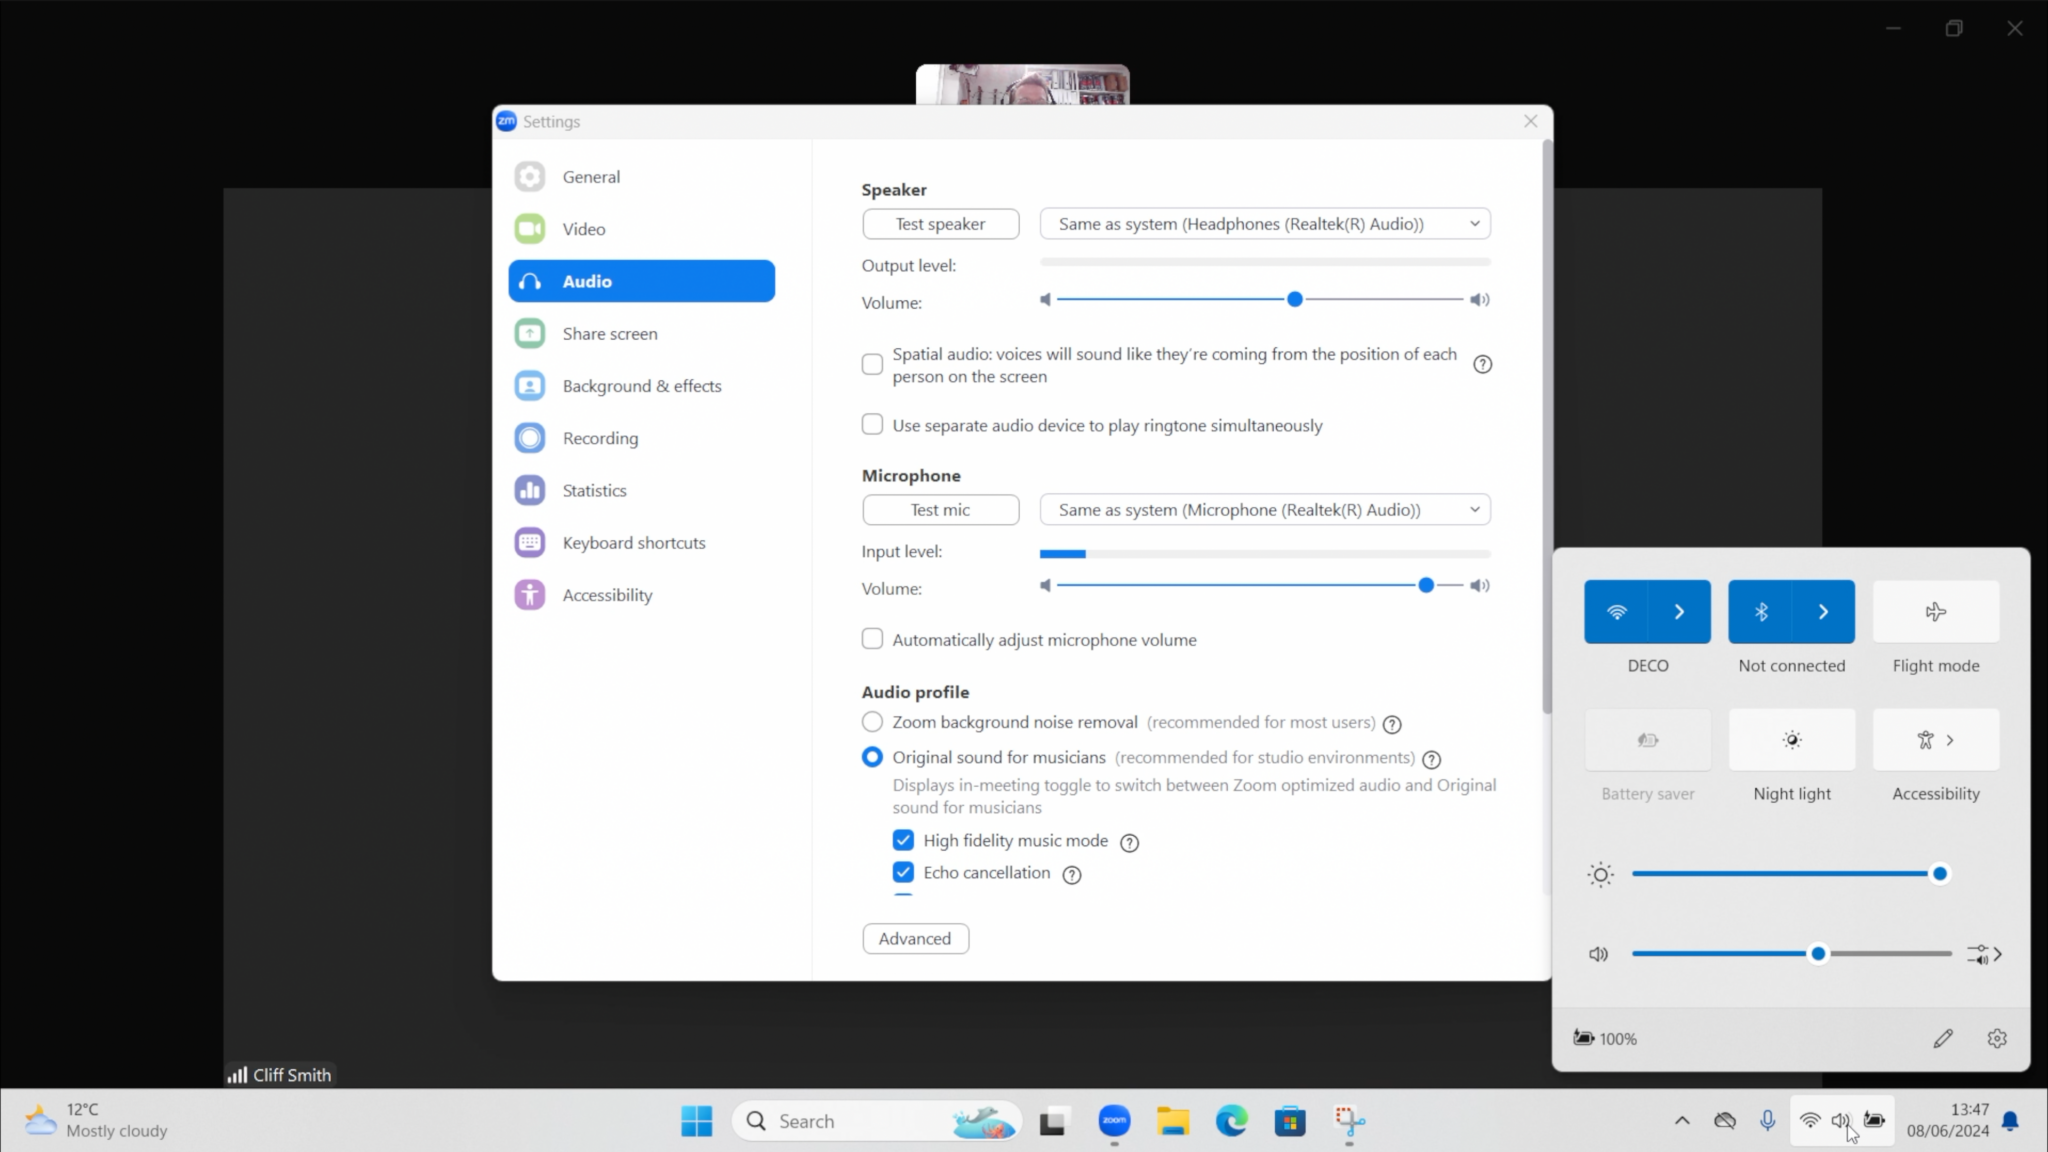Click the Spatial audio help question-mark icon
Screen dimensions: 2048x1152
click(1482, 365)
